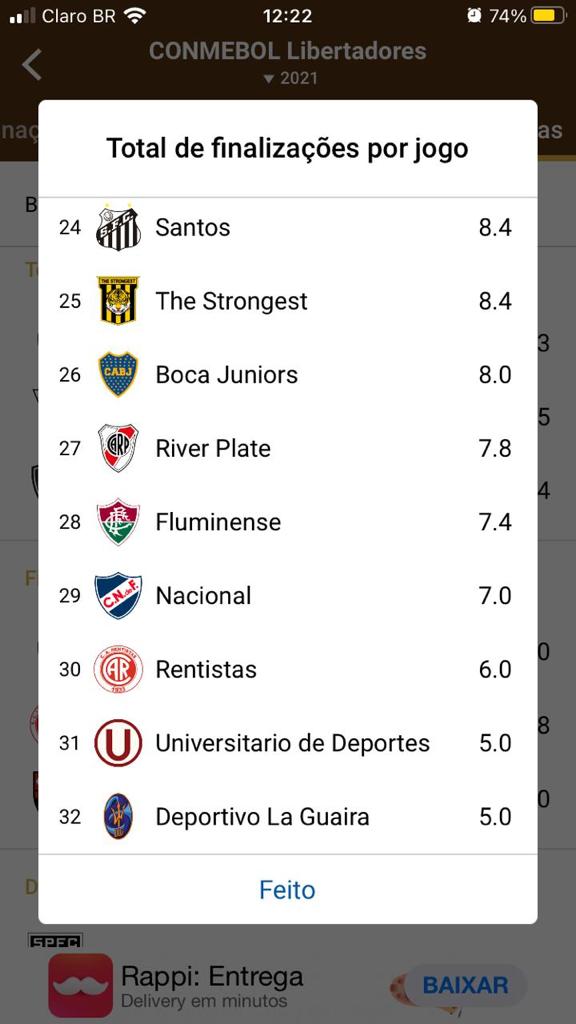Select the Boca Juniors CABJ crest

click(x=118, y=374)
